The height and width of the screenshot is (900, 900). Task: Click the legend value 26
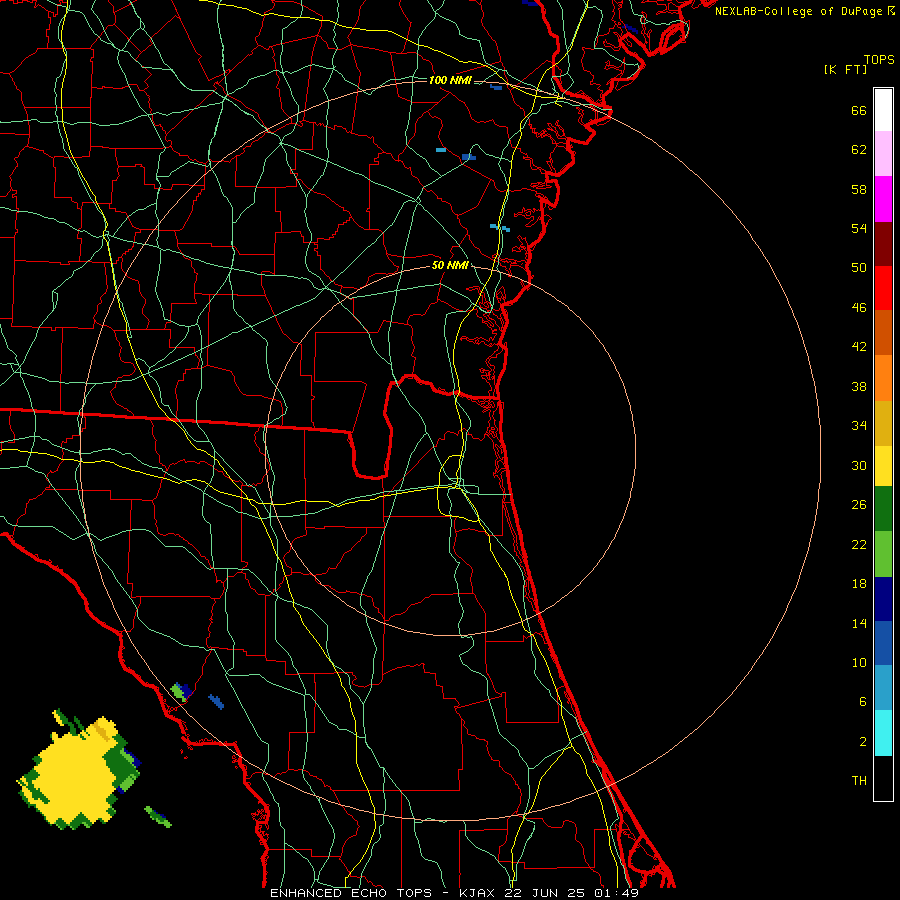point(859,505)
